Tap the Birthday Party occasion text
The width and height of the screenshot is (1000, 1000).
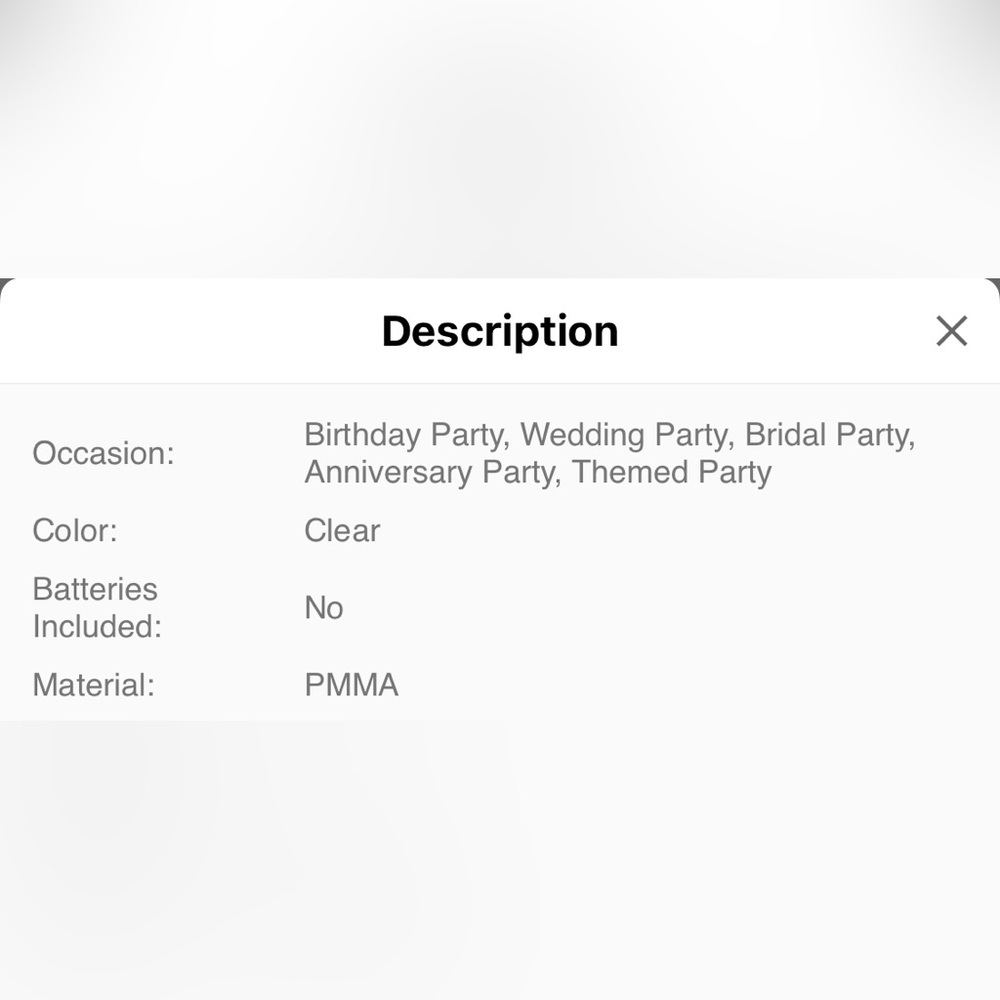pos(407,435)
